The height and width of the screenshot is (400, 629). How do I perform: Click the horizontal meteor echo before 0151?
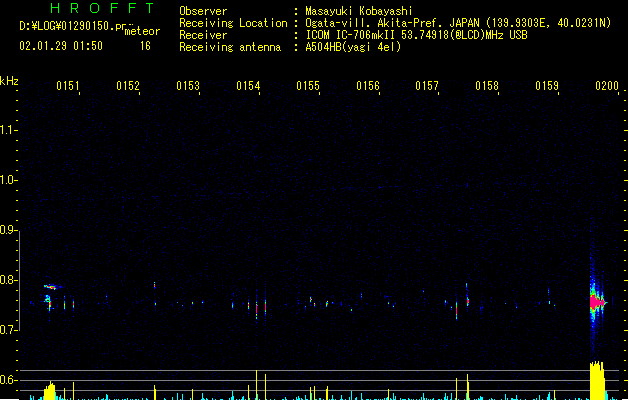pyautogui.click(x=51, y=287)
